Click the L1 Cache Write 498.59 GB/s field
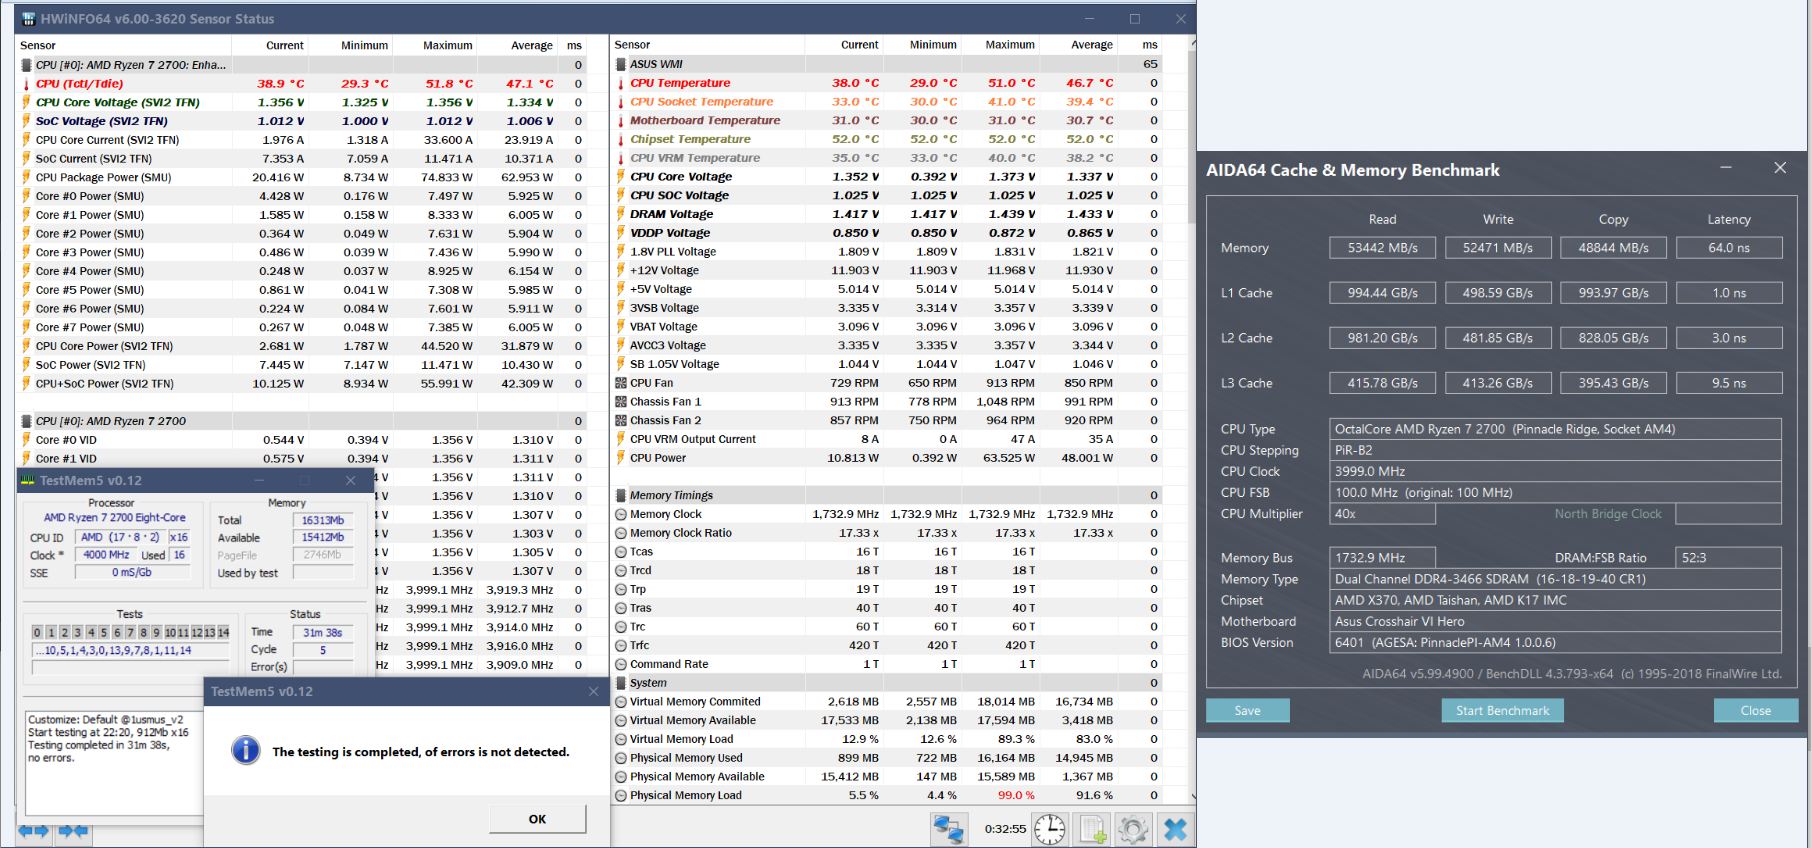The height and width of the screenshot is (848, 1812). (x=1498, y=293)
